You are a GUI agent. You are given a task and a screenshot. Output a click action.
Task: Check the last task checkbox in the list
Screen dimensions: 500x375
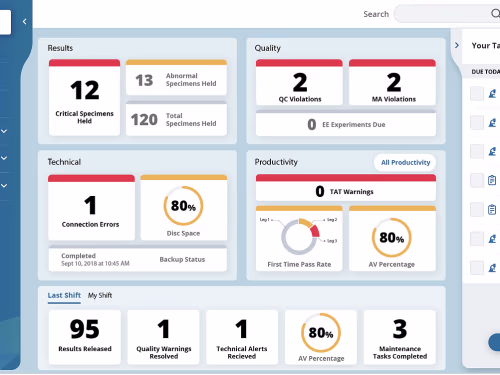(x=477, y=268)
